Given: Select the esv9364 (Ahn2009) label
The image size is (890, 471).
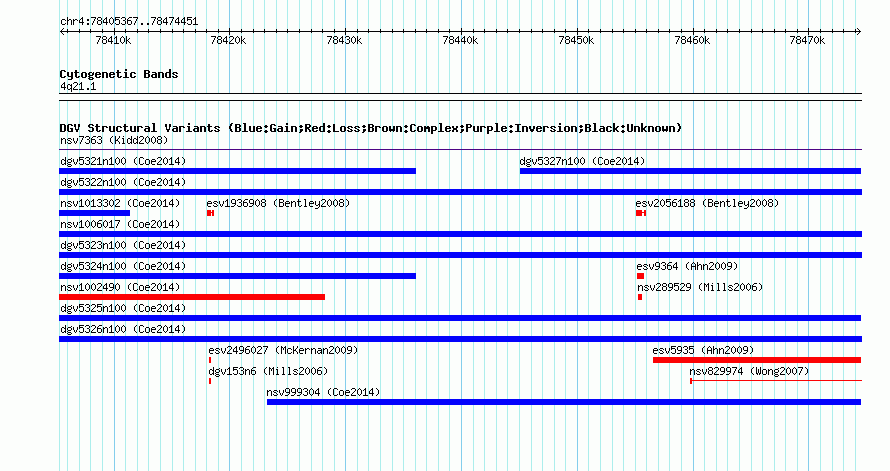Looking at the screenshot, I should click(x=687, y=266).
